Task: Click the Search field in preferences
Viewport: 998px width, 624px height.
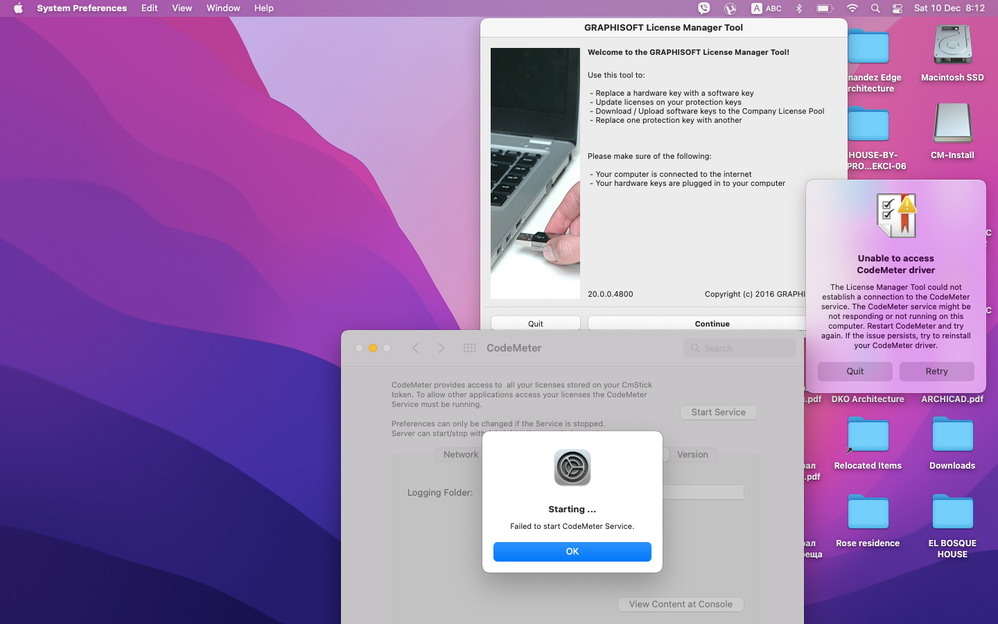Action: (x=739, y=348)
